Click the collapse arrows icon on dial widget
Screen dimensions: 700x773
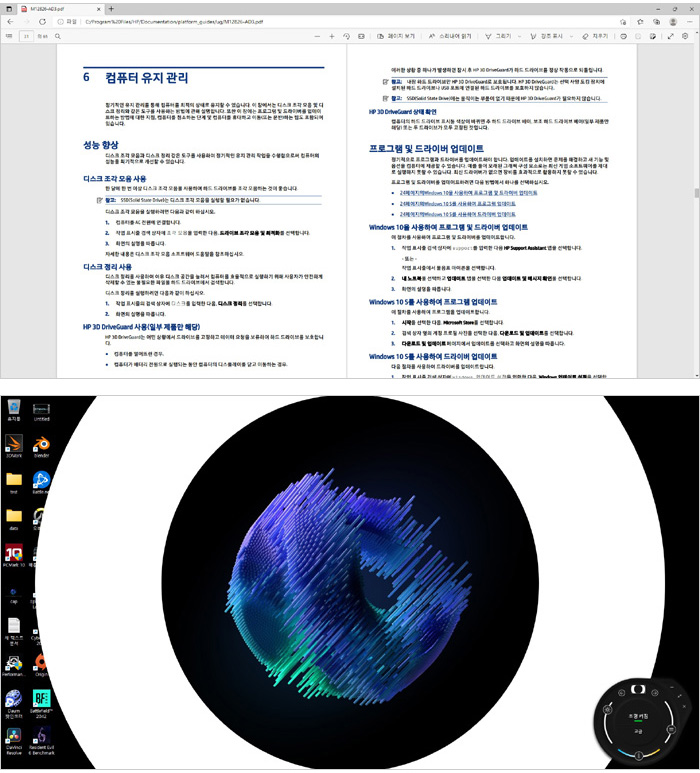click(680, 696)
